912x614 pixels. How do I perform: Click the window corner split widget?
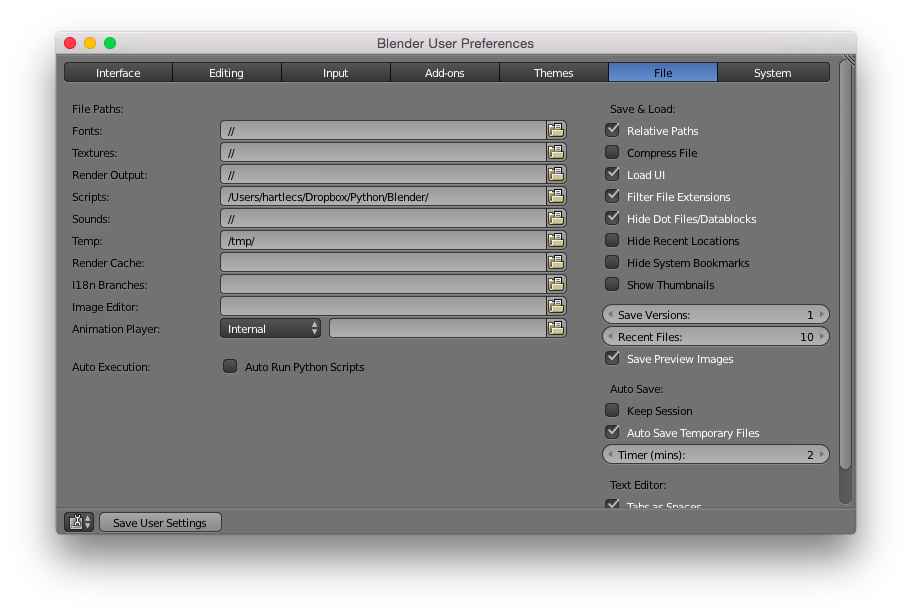pyautogui.click(x=849, y=60)
